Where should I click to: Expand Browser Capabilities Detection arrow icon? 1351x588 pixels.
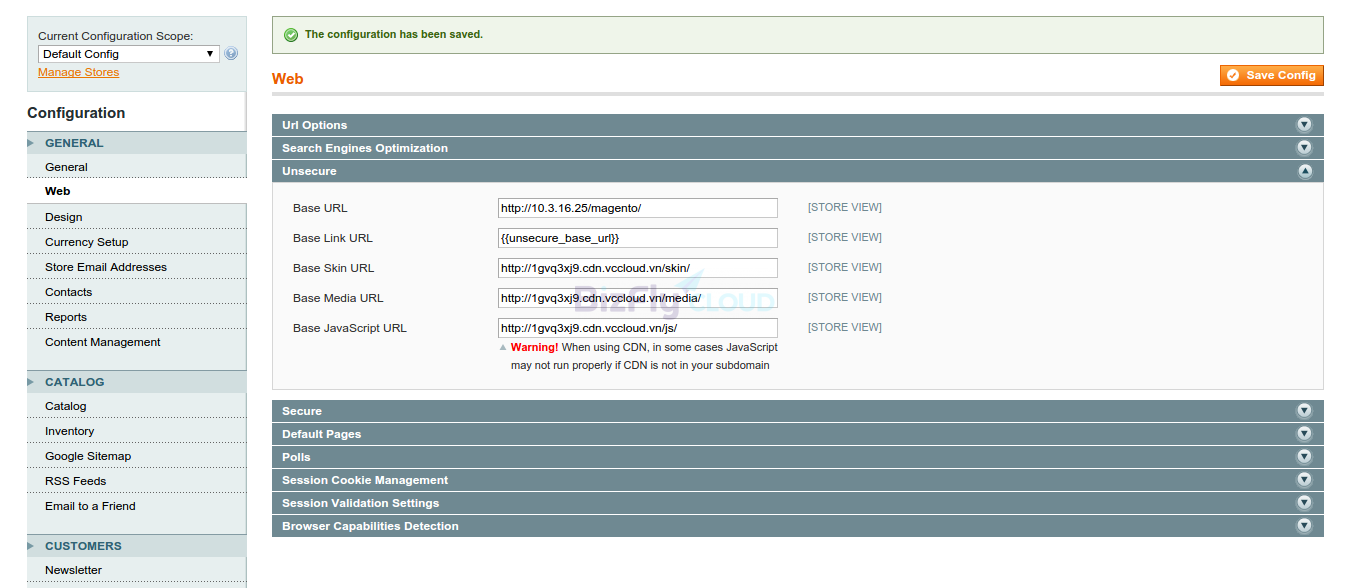(1304, 526)
